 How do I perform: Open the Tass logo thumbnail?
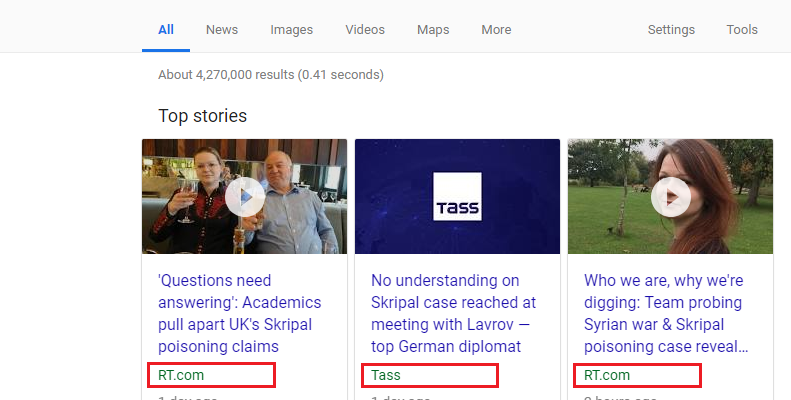(458, 197)
